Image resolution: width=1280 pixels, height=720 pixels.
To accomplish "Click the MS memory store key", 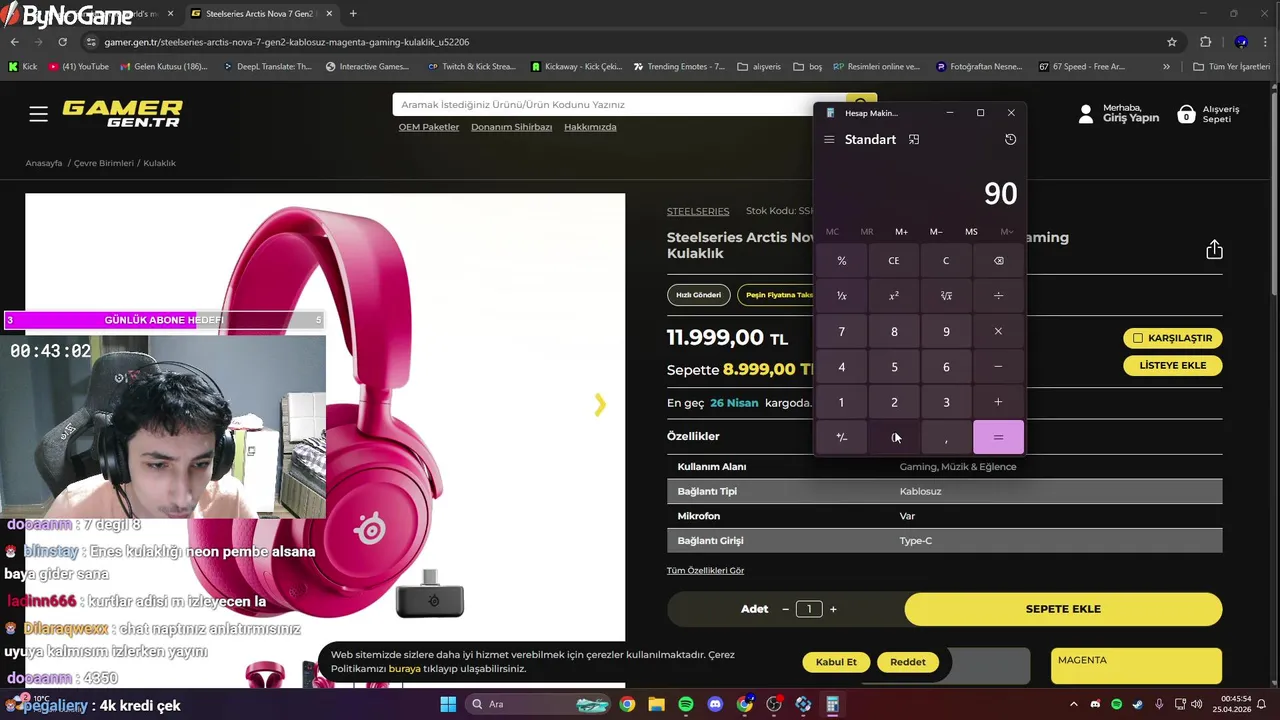I will [971, 232].
